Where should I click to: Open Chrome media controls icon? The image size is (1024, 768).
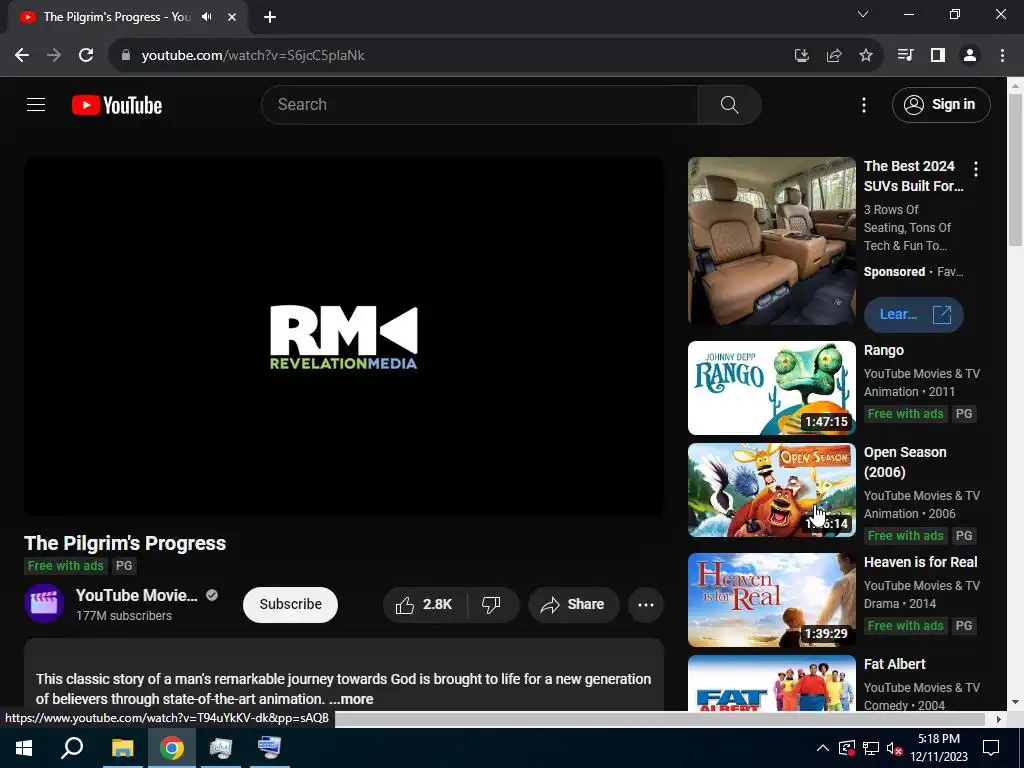[x=906, y=56]
